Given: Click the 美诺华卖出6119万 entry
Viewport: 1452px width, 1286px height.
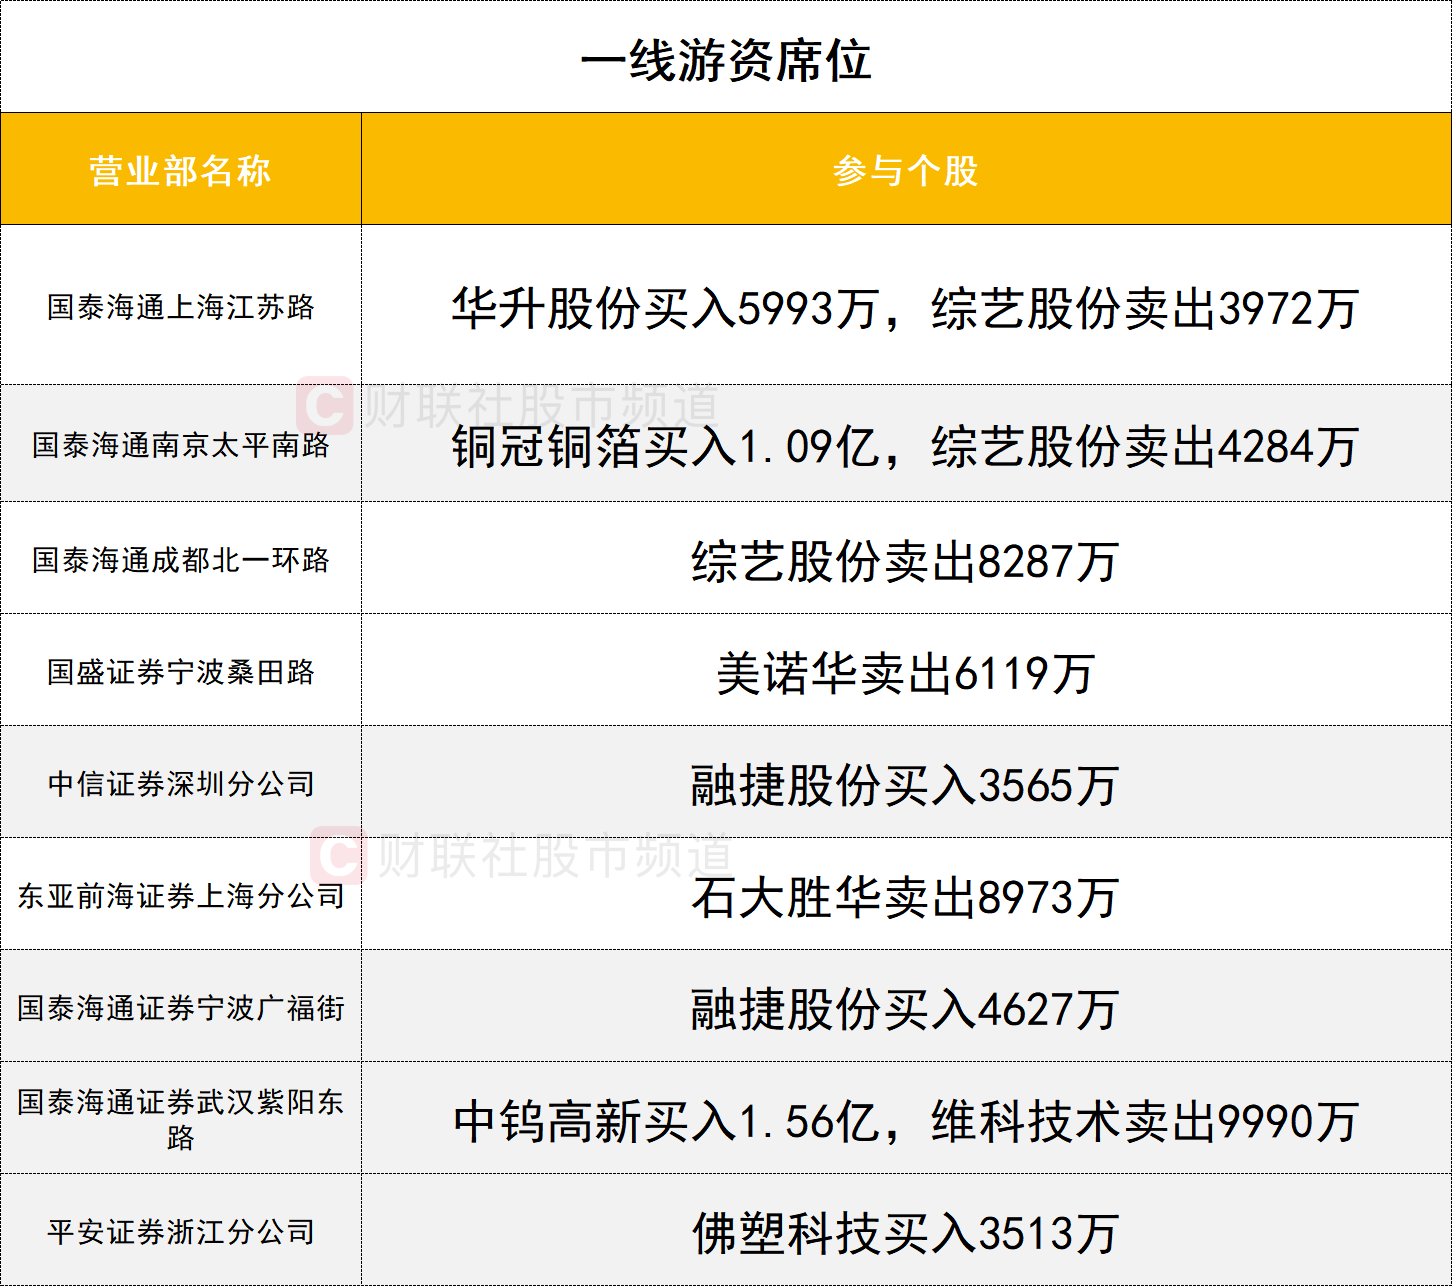Looking at the screenshot, I should pos(905,674).
